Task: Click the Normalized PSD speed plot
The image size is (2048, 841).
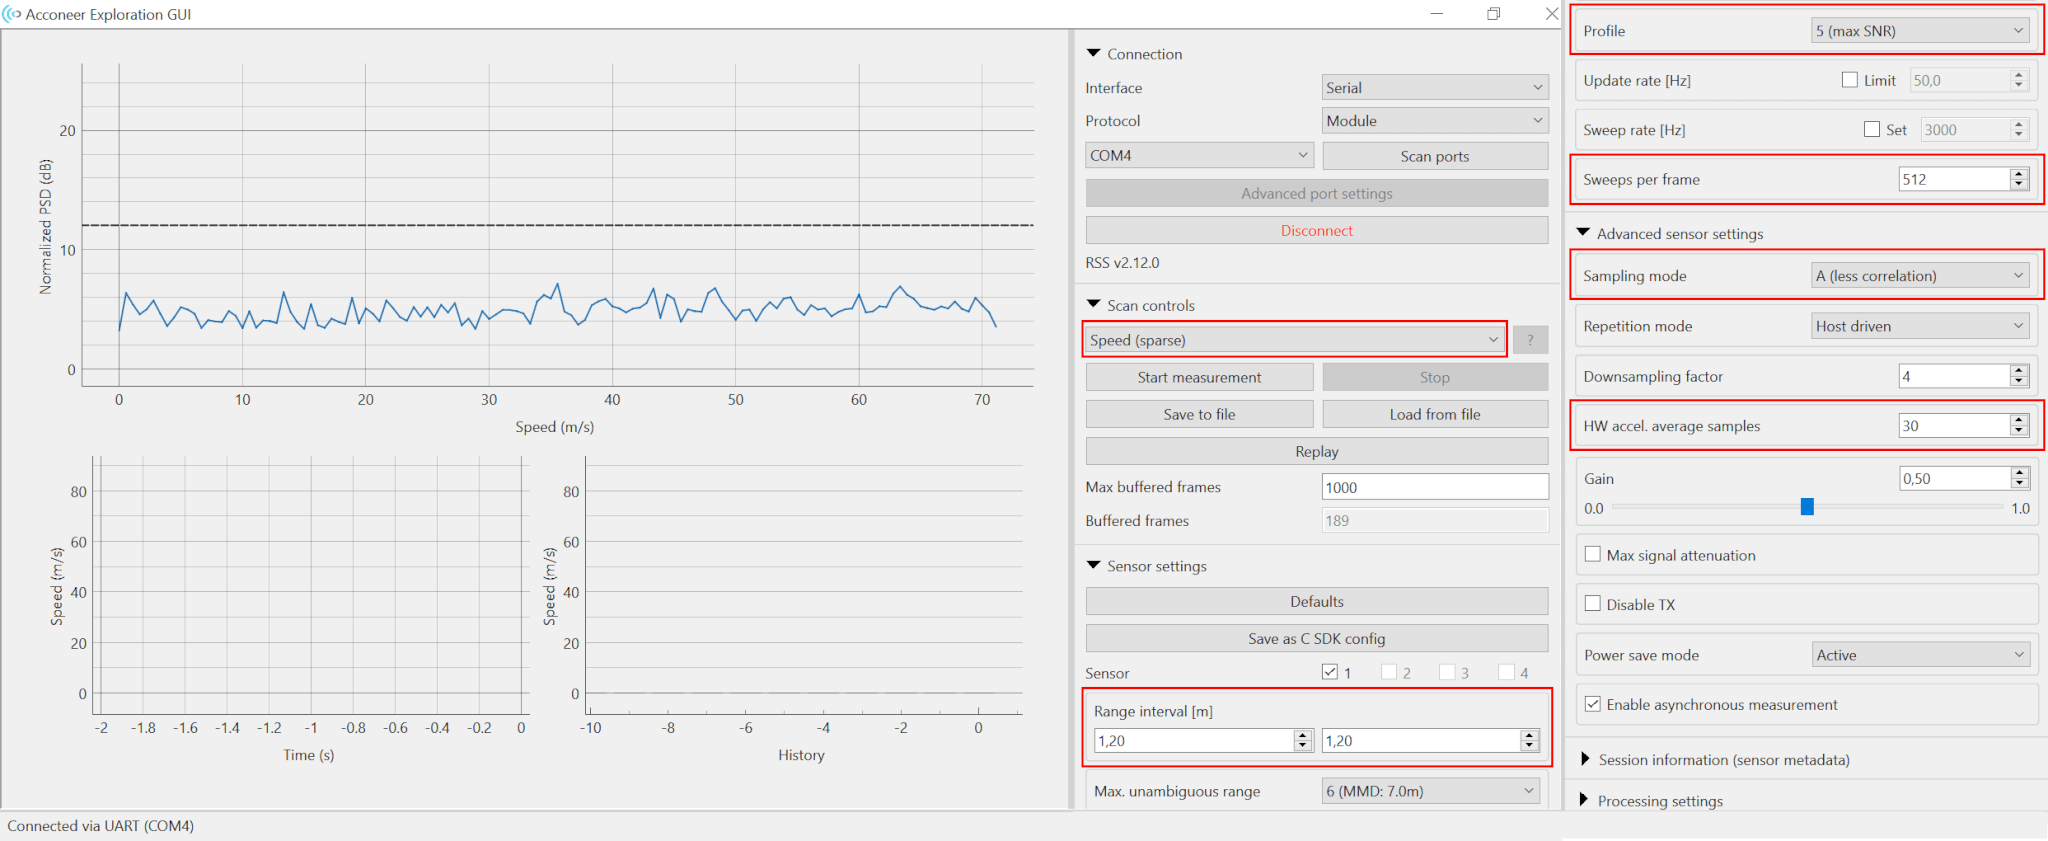Action: click(557, 225)
